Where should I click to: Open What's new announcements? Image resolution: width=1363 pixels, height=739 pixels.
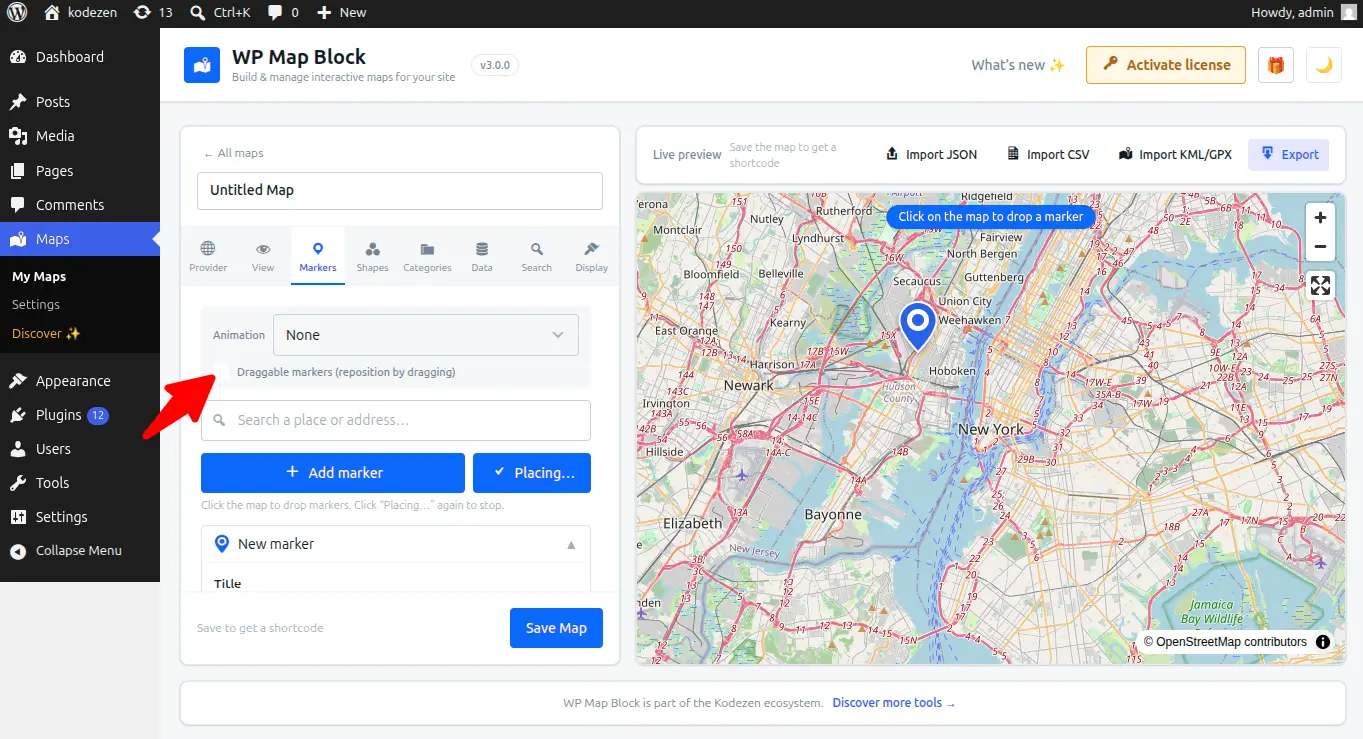(1018, 65)
